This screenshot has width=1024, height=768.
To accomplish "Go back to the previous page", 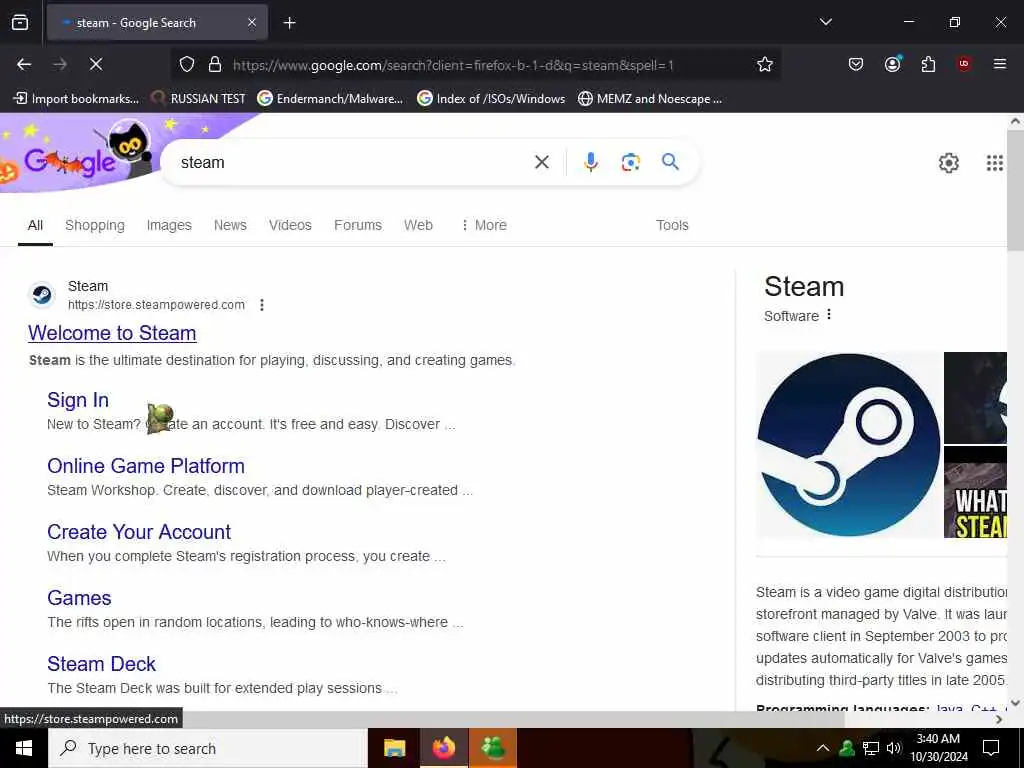I will [24, 64].
